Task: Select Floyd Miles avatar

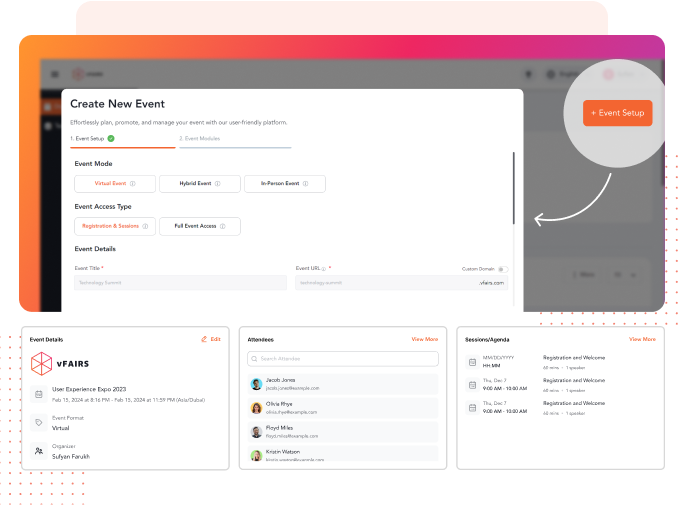Action: tap(256, 432)
